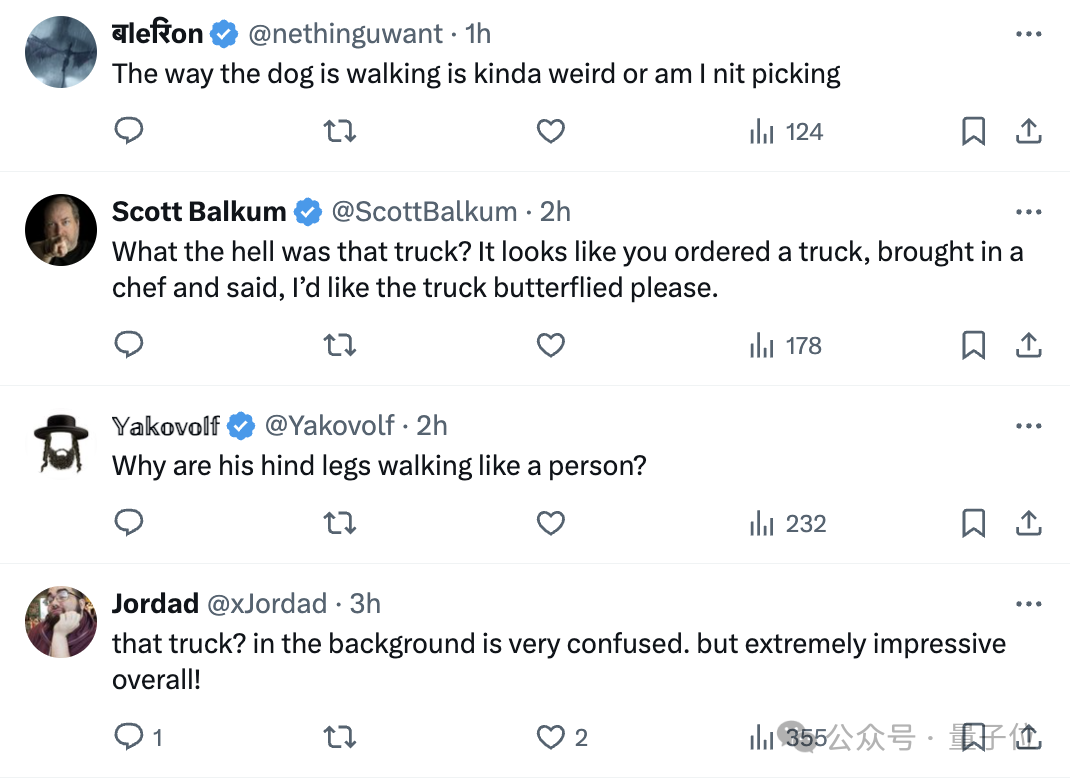Click Scott Balkum's profile photo

point(60,230)
